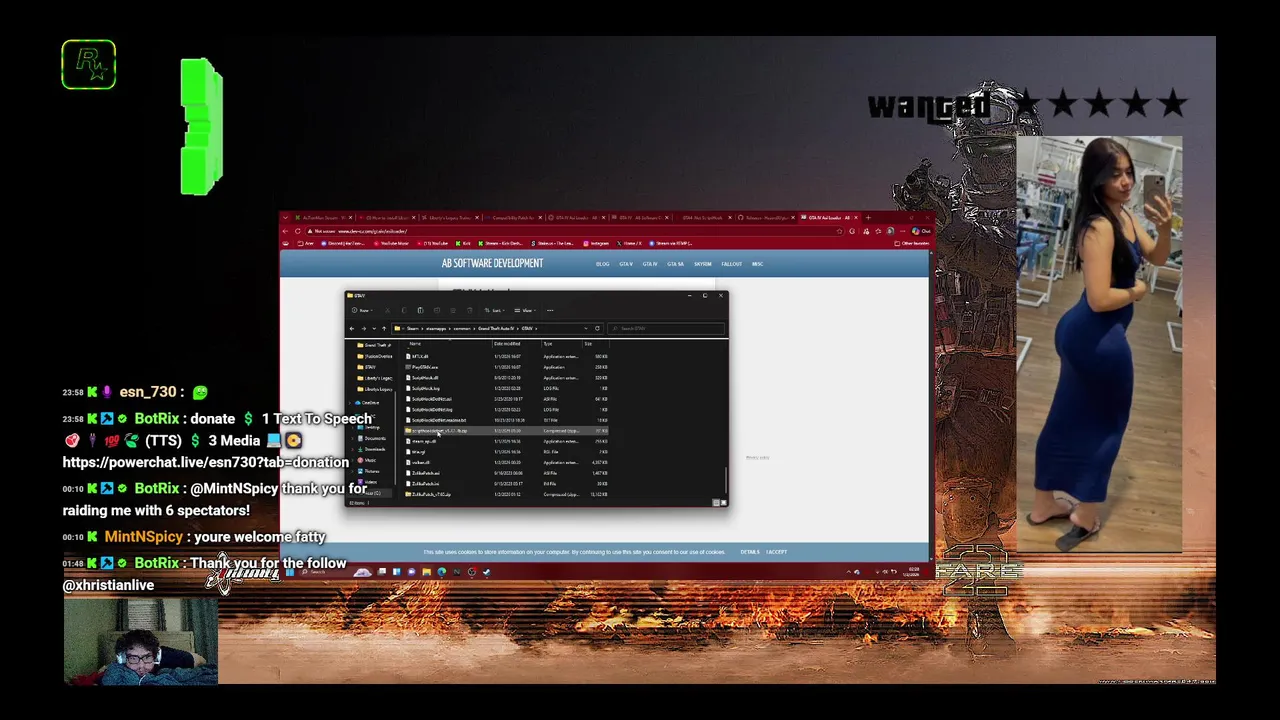Click DETAILS on the cookie banner

[750, 552]
